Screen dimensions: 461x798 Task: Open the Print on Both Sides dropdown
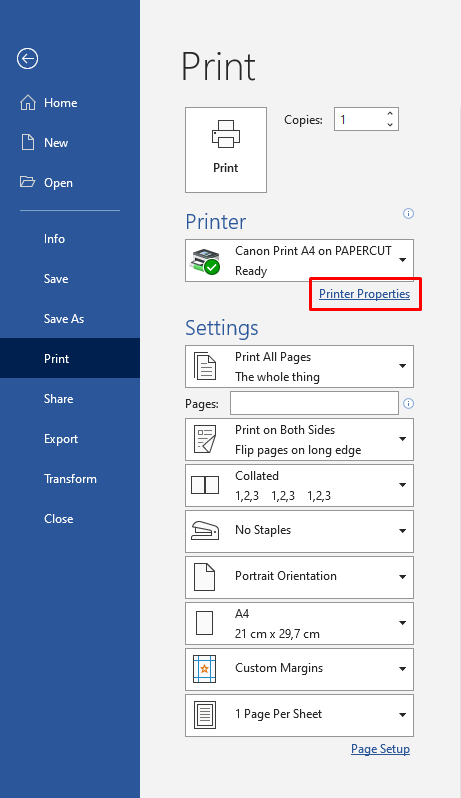[x=299, y=440]
